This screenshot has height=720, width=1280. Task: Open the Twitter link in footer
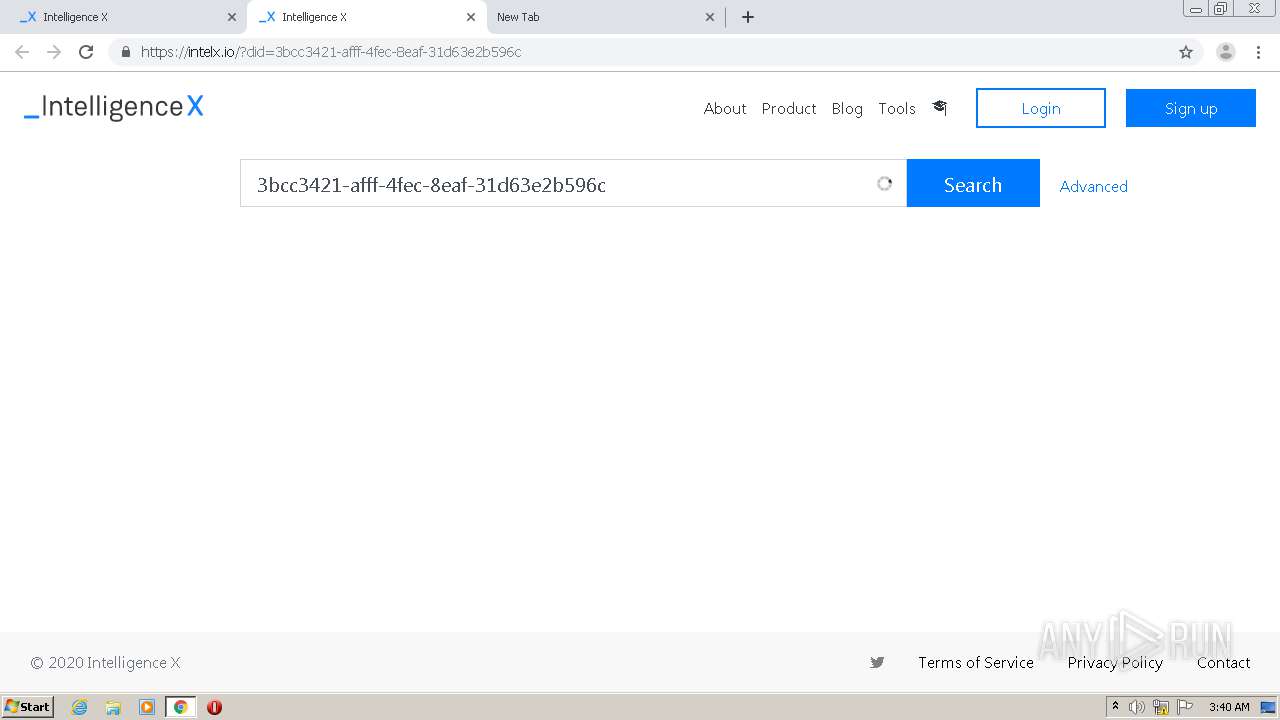(877, 662)
